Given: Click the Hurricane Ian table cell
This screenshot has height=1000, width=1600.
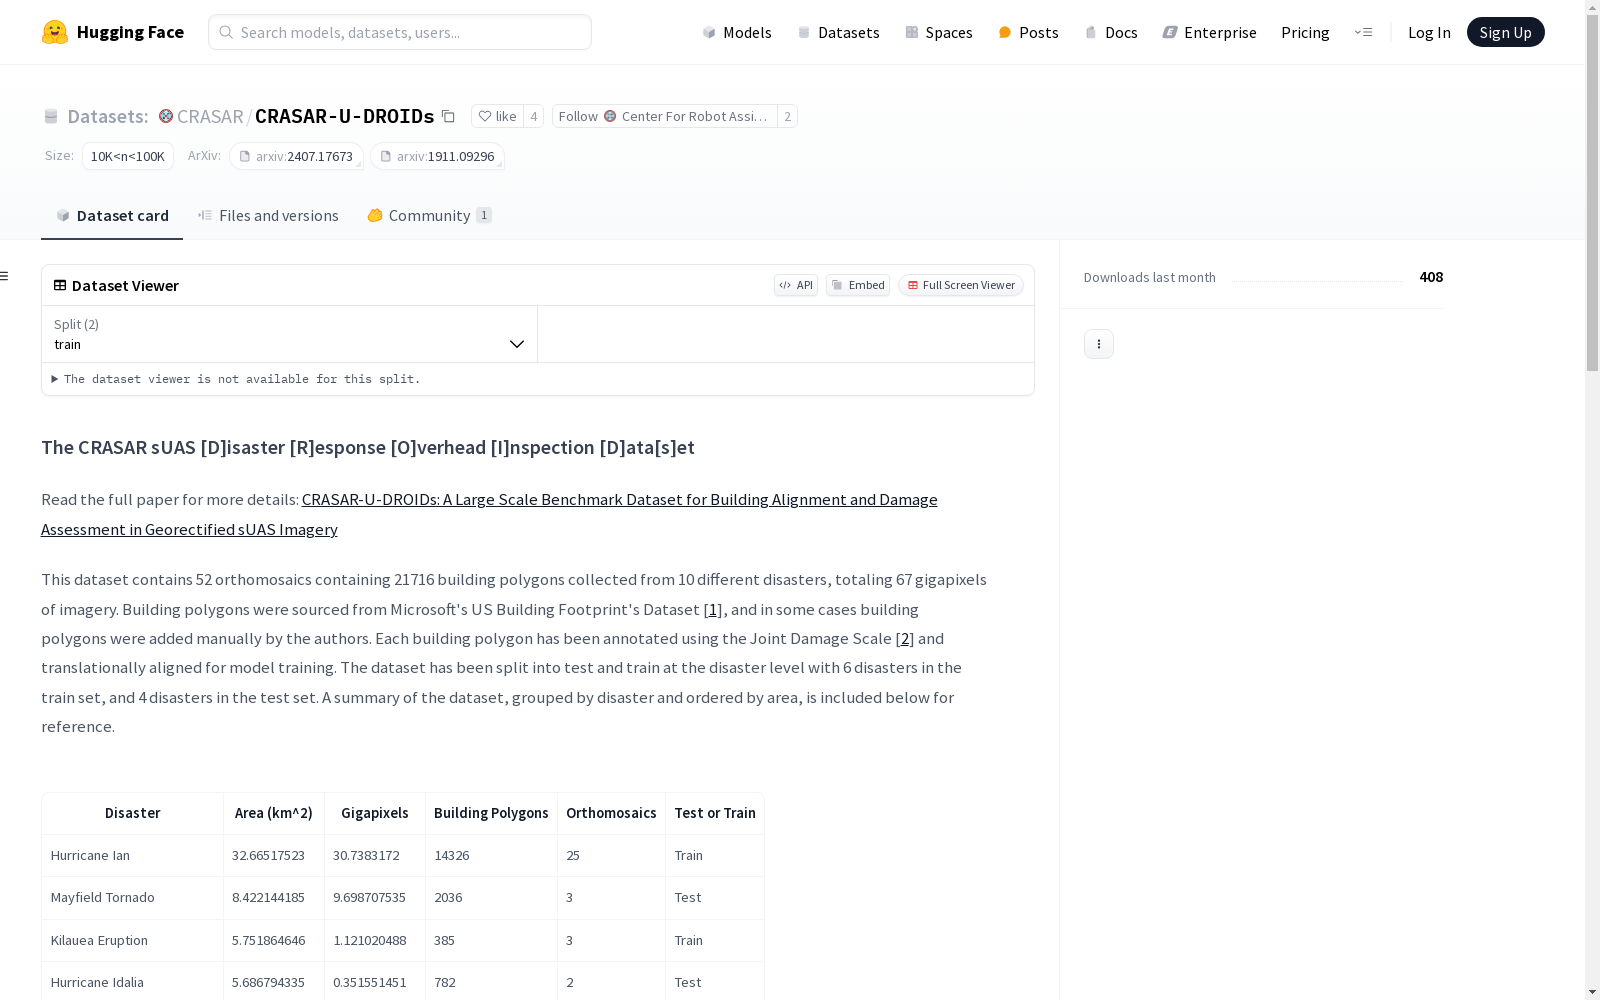Looking at the screenshot, I should pyautogui.click(x=132, y=855).
